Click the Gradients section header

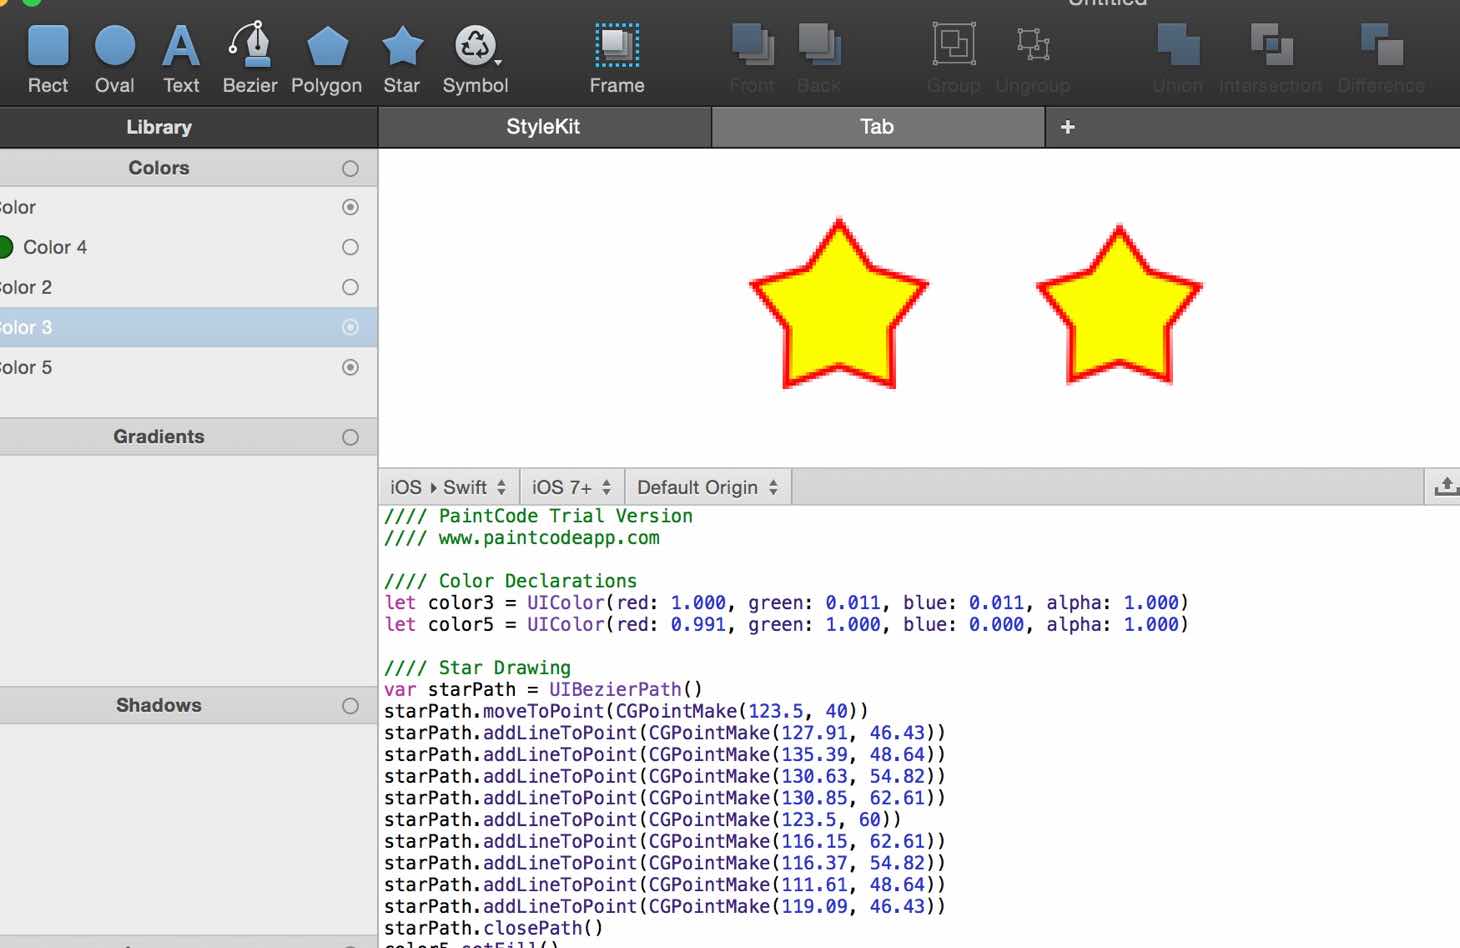188,437
